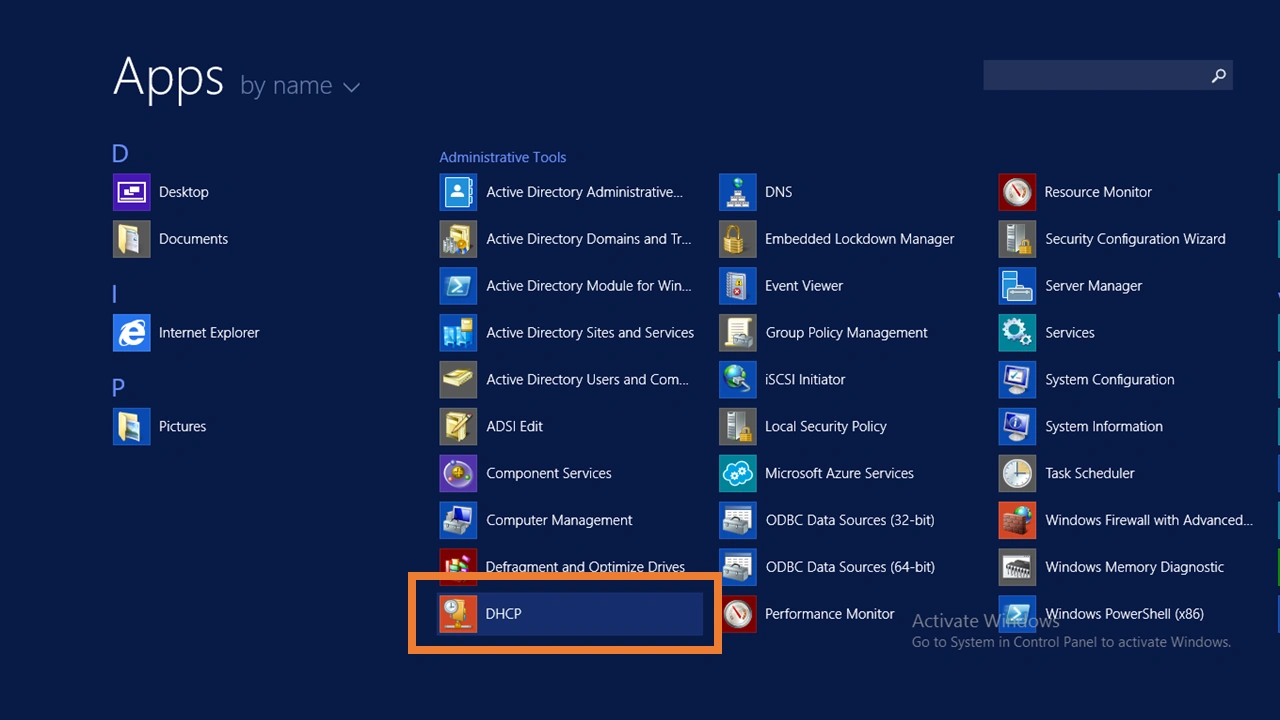The height and width of the screenshot is (720, 1280).
Task: Select the letter P group header
Action: tap(119, 388)
